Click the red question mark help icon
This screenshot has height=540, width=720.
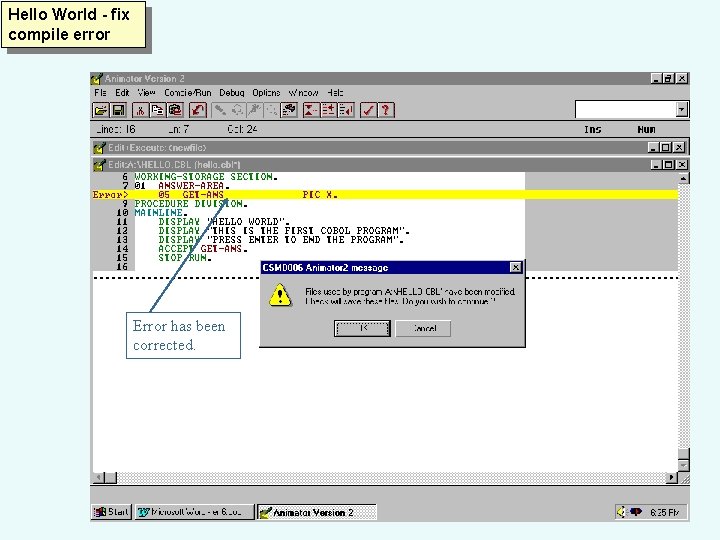pos(386,110)
